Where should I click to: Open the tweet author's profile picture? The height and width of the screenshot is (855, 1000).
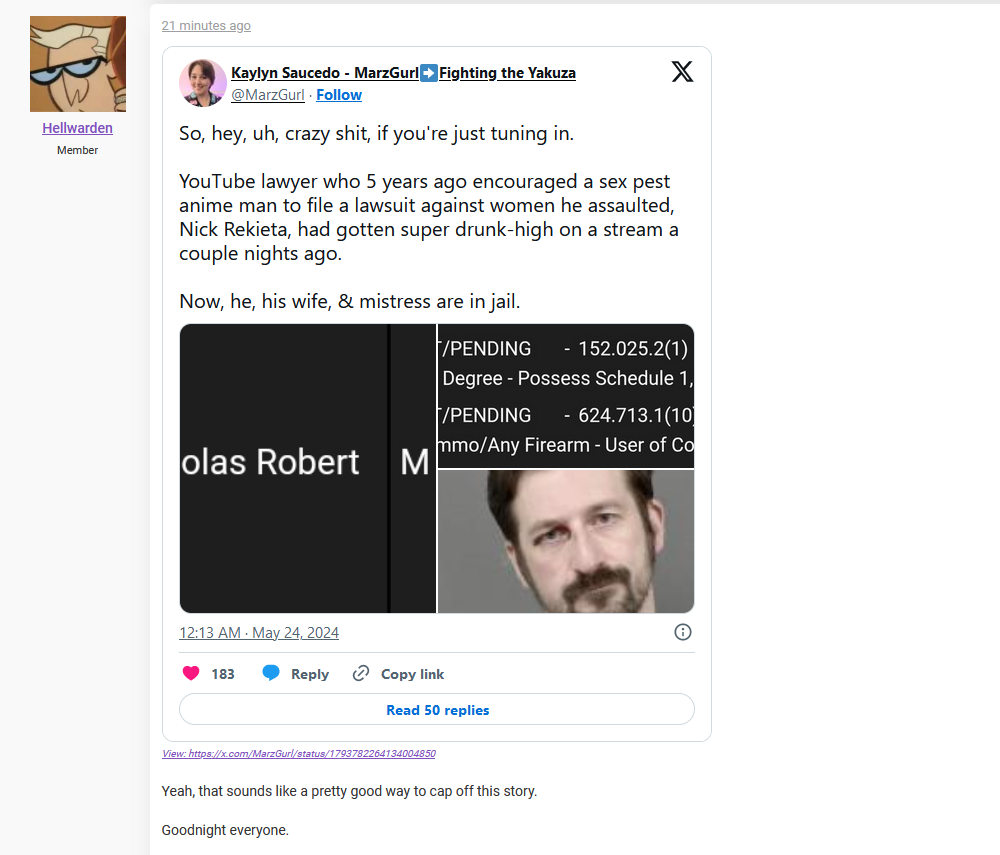point(203,83)
